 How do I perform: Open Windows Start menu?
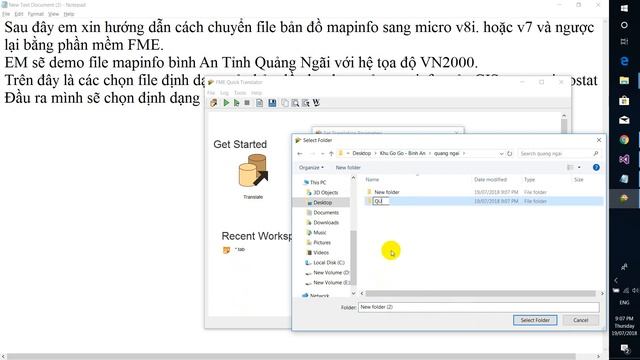(624, 9)
